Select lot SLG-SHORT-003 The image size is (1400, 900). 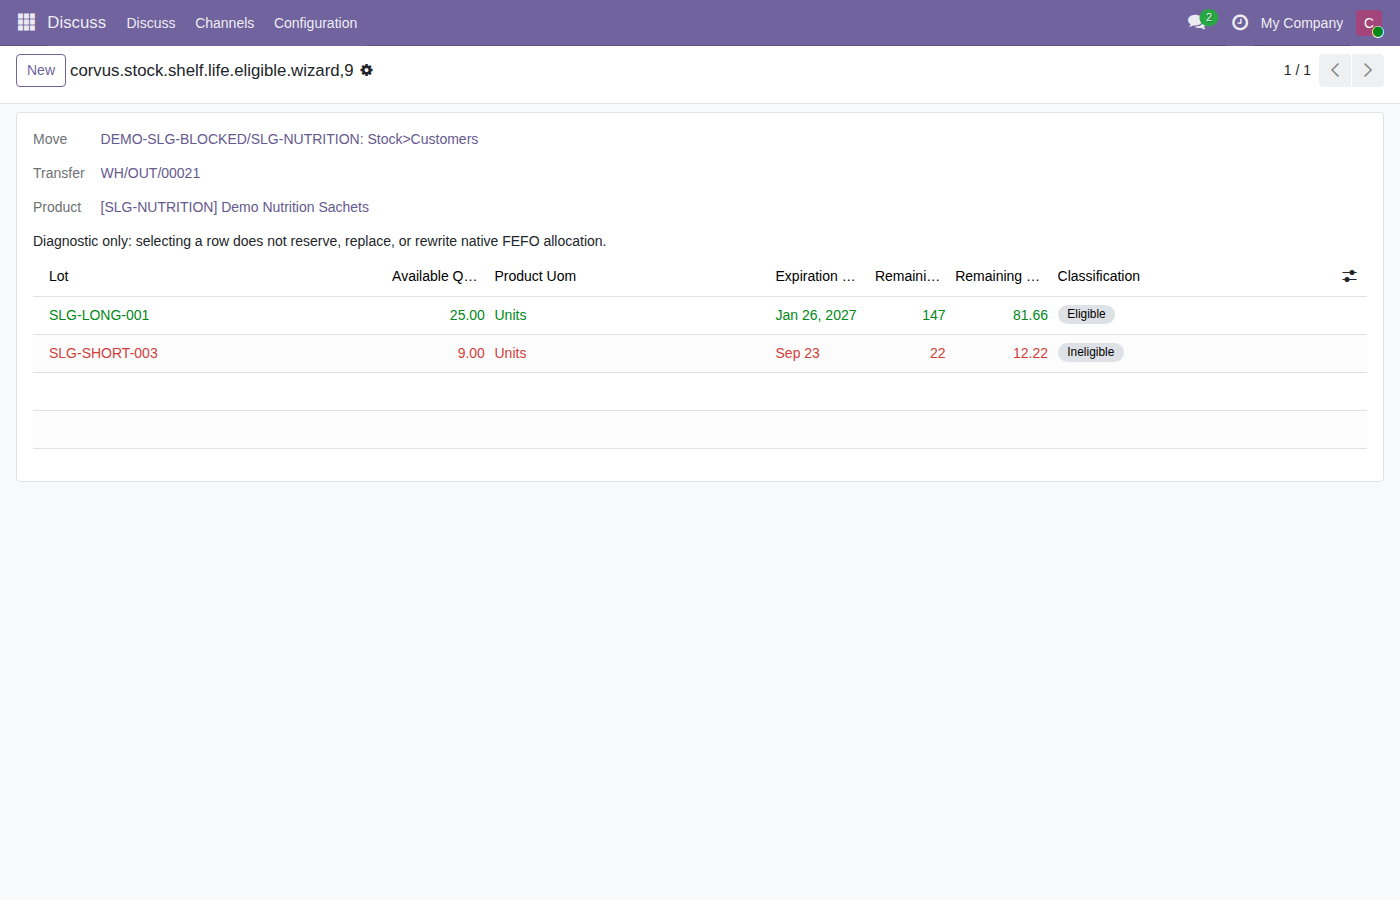click(103, 353)
